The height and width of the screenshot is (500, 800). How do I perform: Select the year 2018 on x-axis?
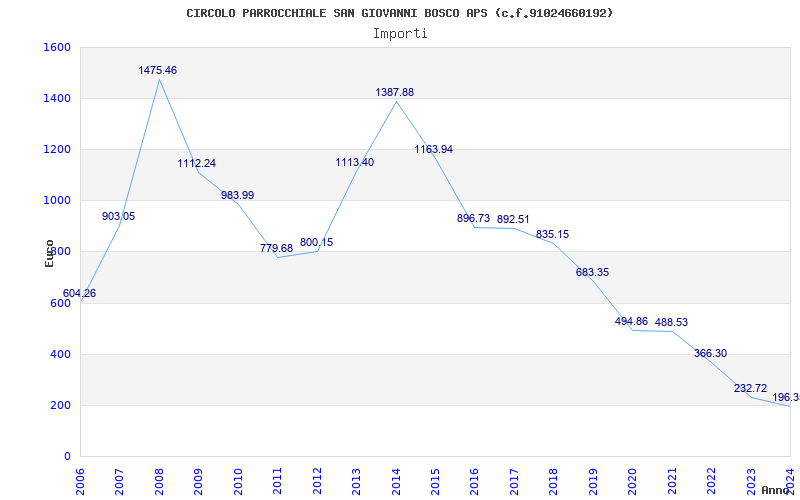(554, 481)
